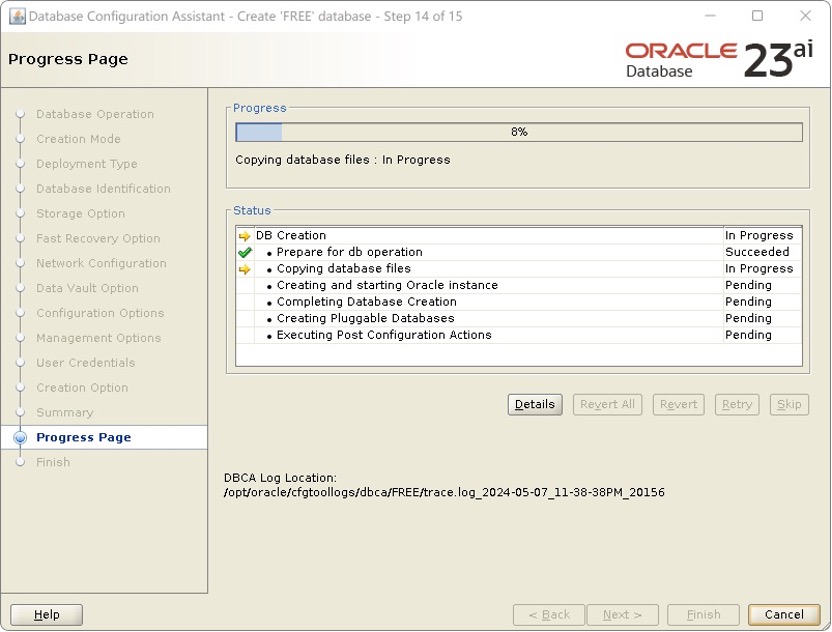Select Creation Mode step in sidebar
The height and width of the screenshot is (632, 832).
tap(79, 139)
